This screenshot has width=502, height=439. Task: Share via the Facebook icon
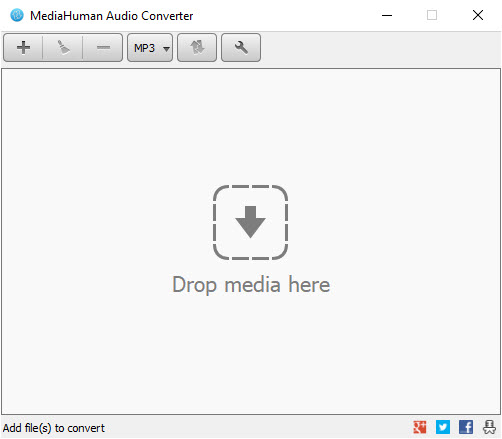pyautogui.click(x=466, y=427)
